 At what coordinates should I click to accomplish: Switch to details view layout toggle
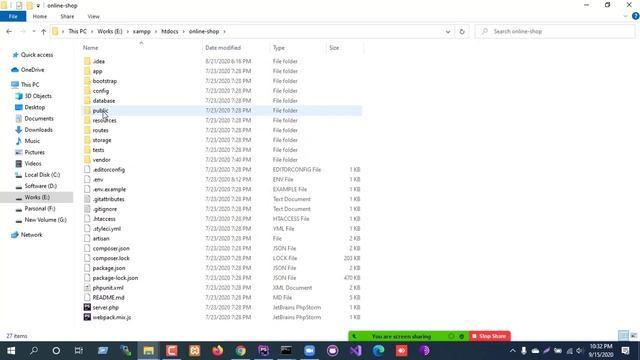point(623,336)
